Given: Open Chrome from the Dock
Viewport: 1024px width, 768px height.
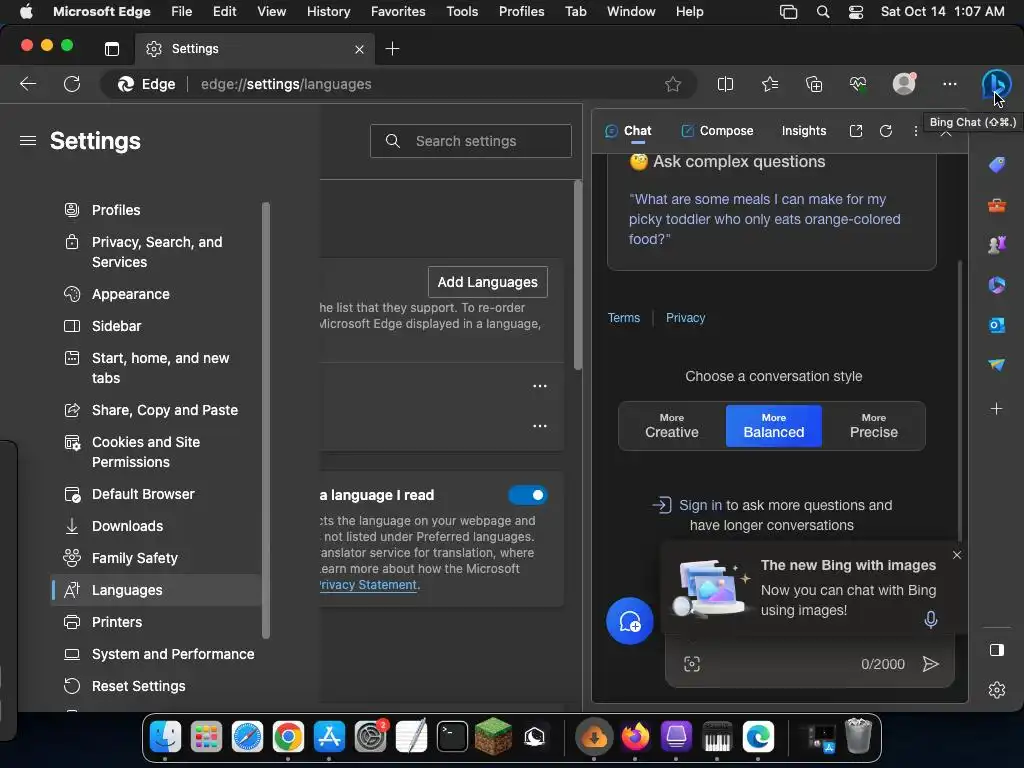Looking at the screenshot, I should point(288,737).
